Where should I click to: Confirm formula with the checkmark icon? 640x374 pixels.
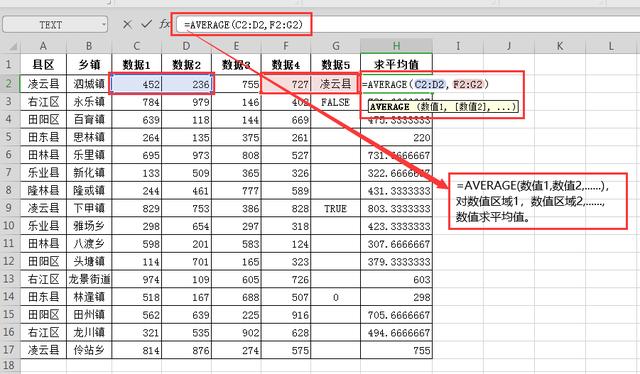pos(146,24)
